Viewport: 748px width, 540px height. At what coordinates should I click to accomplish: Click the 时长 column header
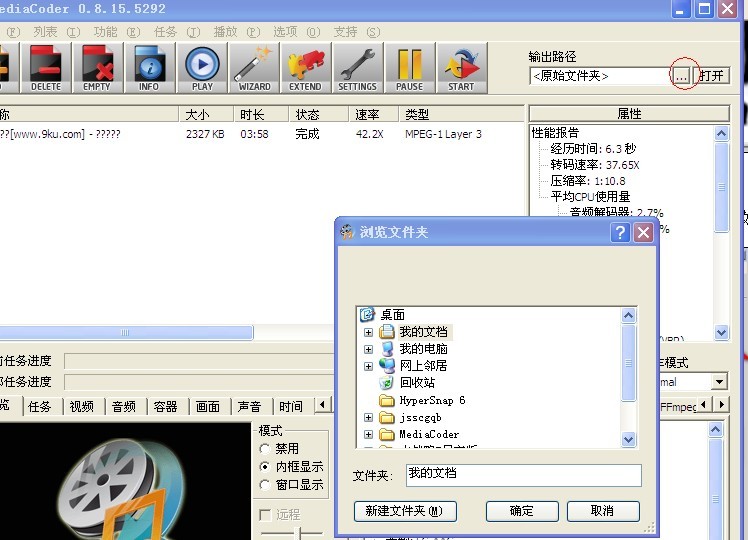(x=261, y=114)
